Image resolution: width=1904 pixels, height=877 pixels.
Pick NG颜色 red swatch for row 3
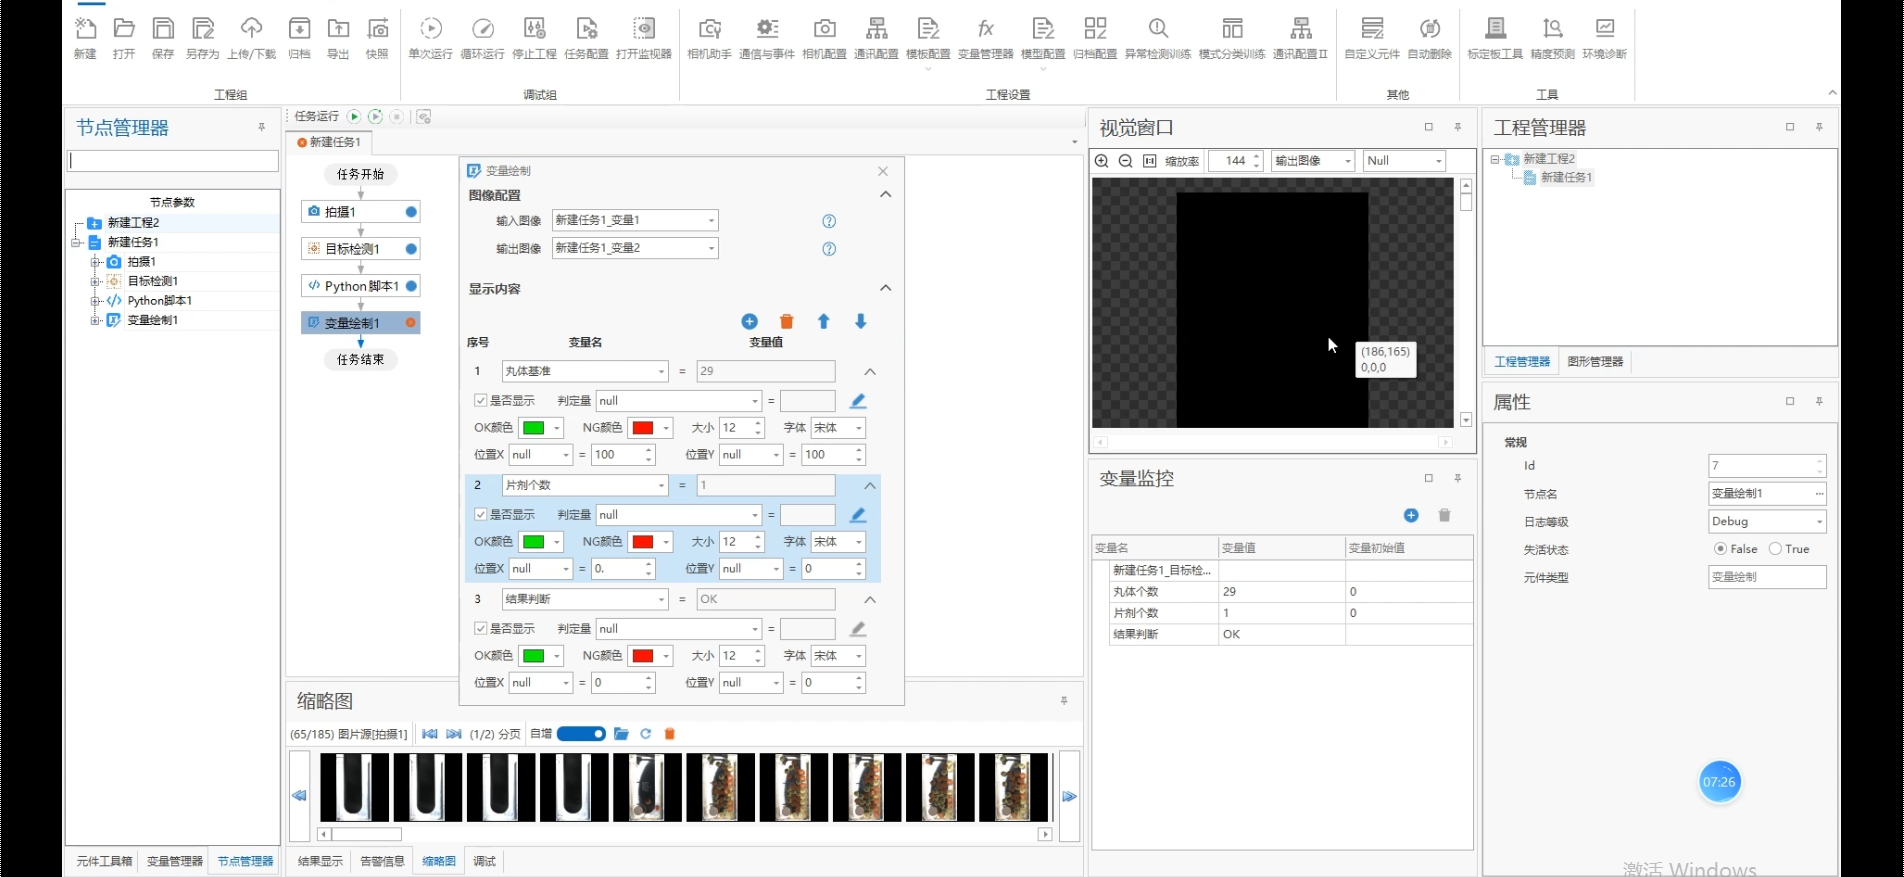pos(643,656)
